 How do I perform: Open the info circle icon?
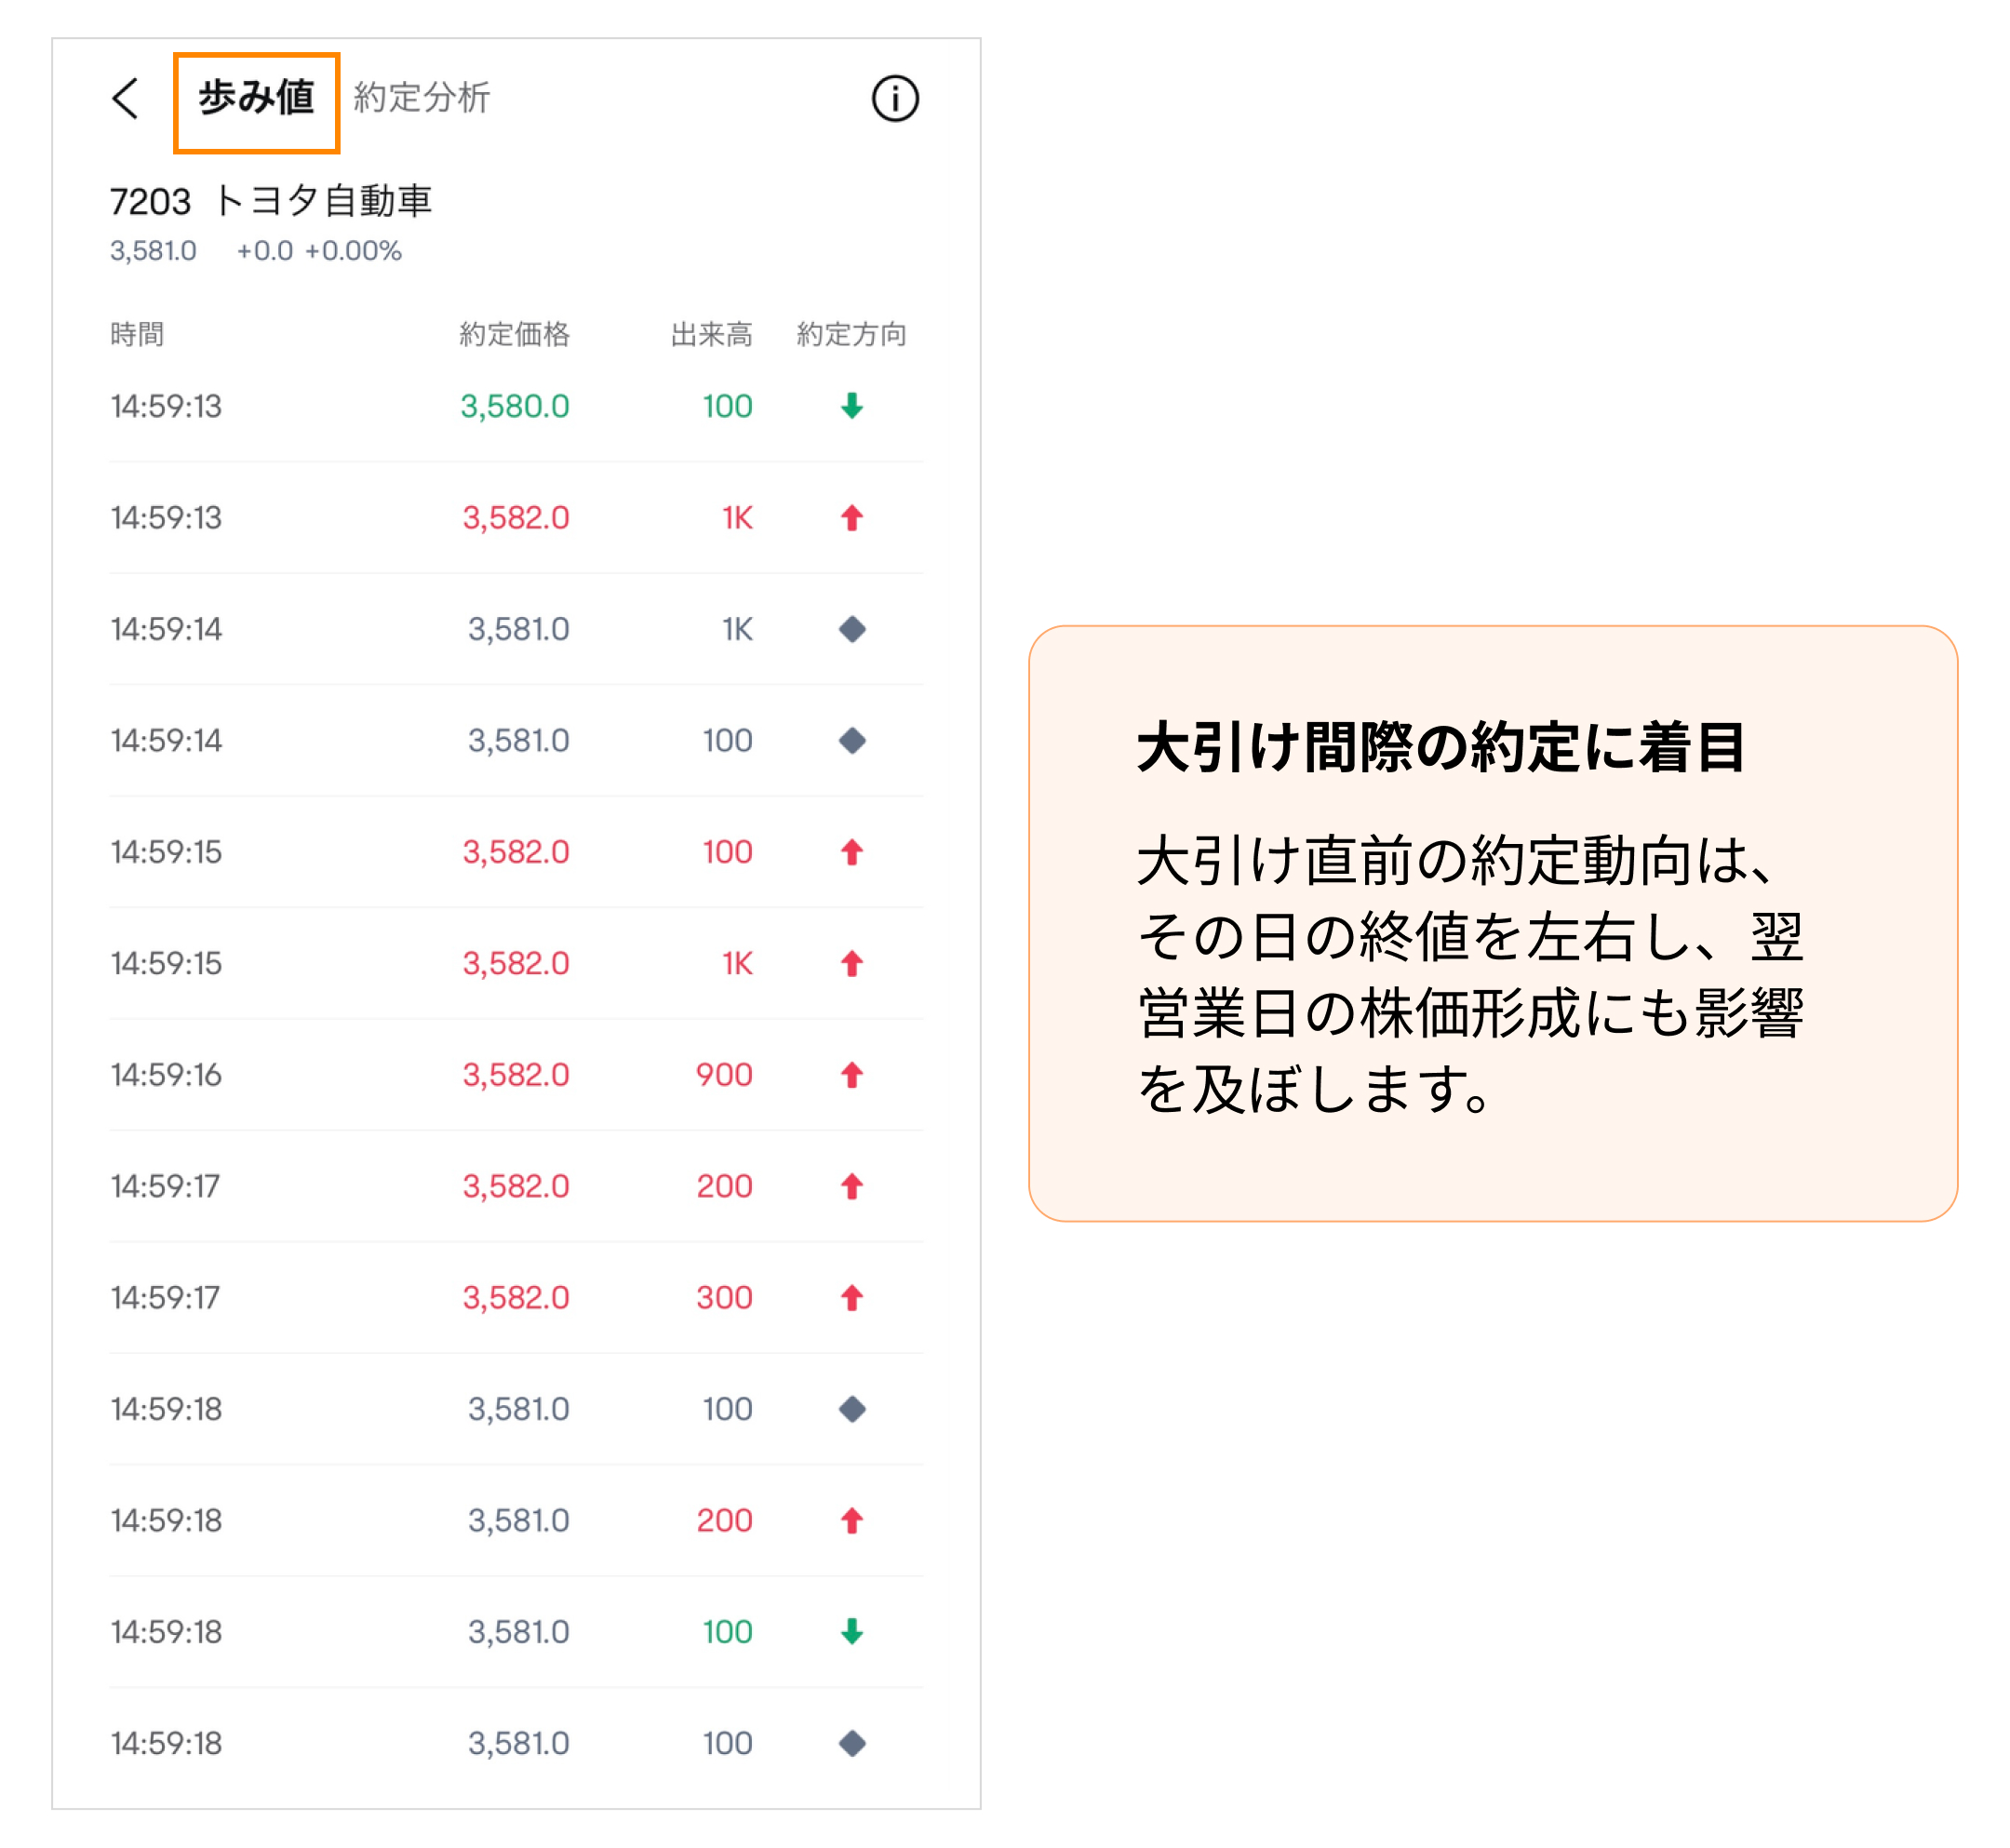(x=894, y=98)
